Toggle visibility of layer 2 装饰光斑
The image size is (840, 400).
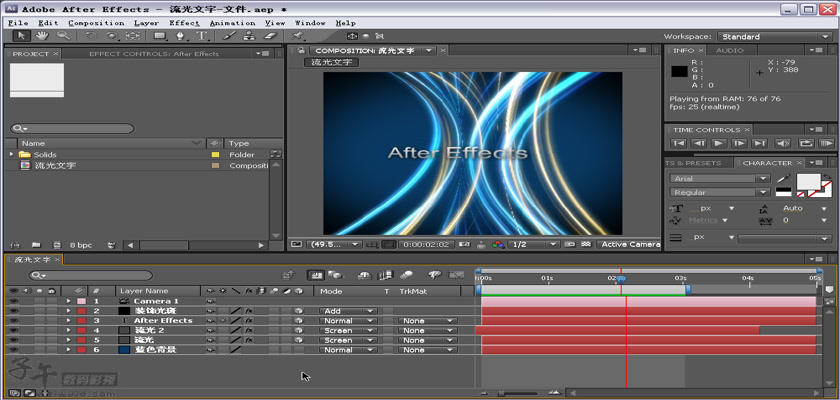[x=14, y=311]
